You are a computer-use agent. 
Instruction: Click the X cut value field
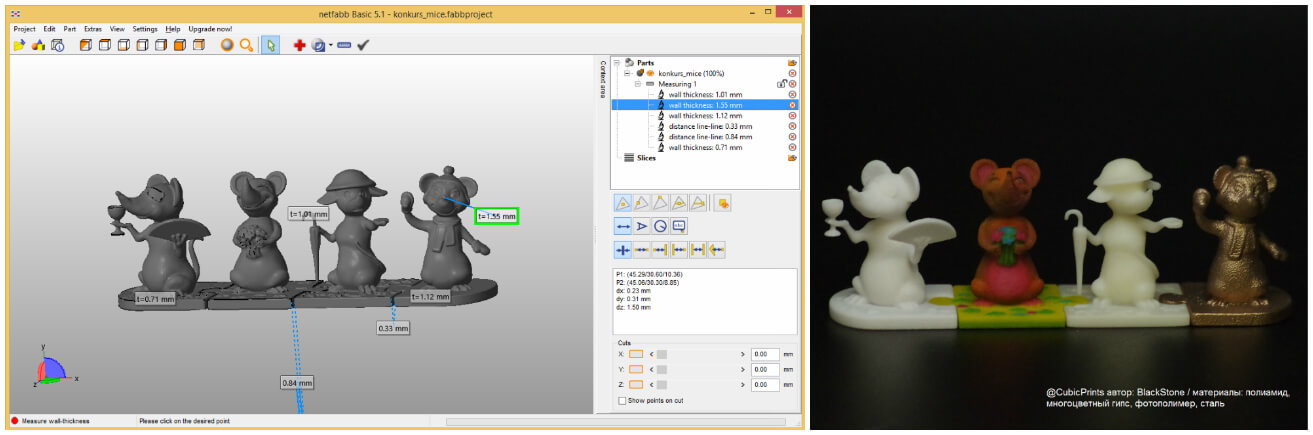point(764,354)
